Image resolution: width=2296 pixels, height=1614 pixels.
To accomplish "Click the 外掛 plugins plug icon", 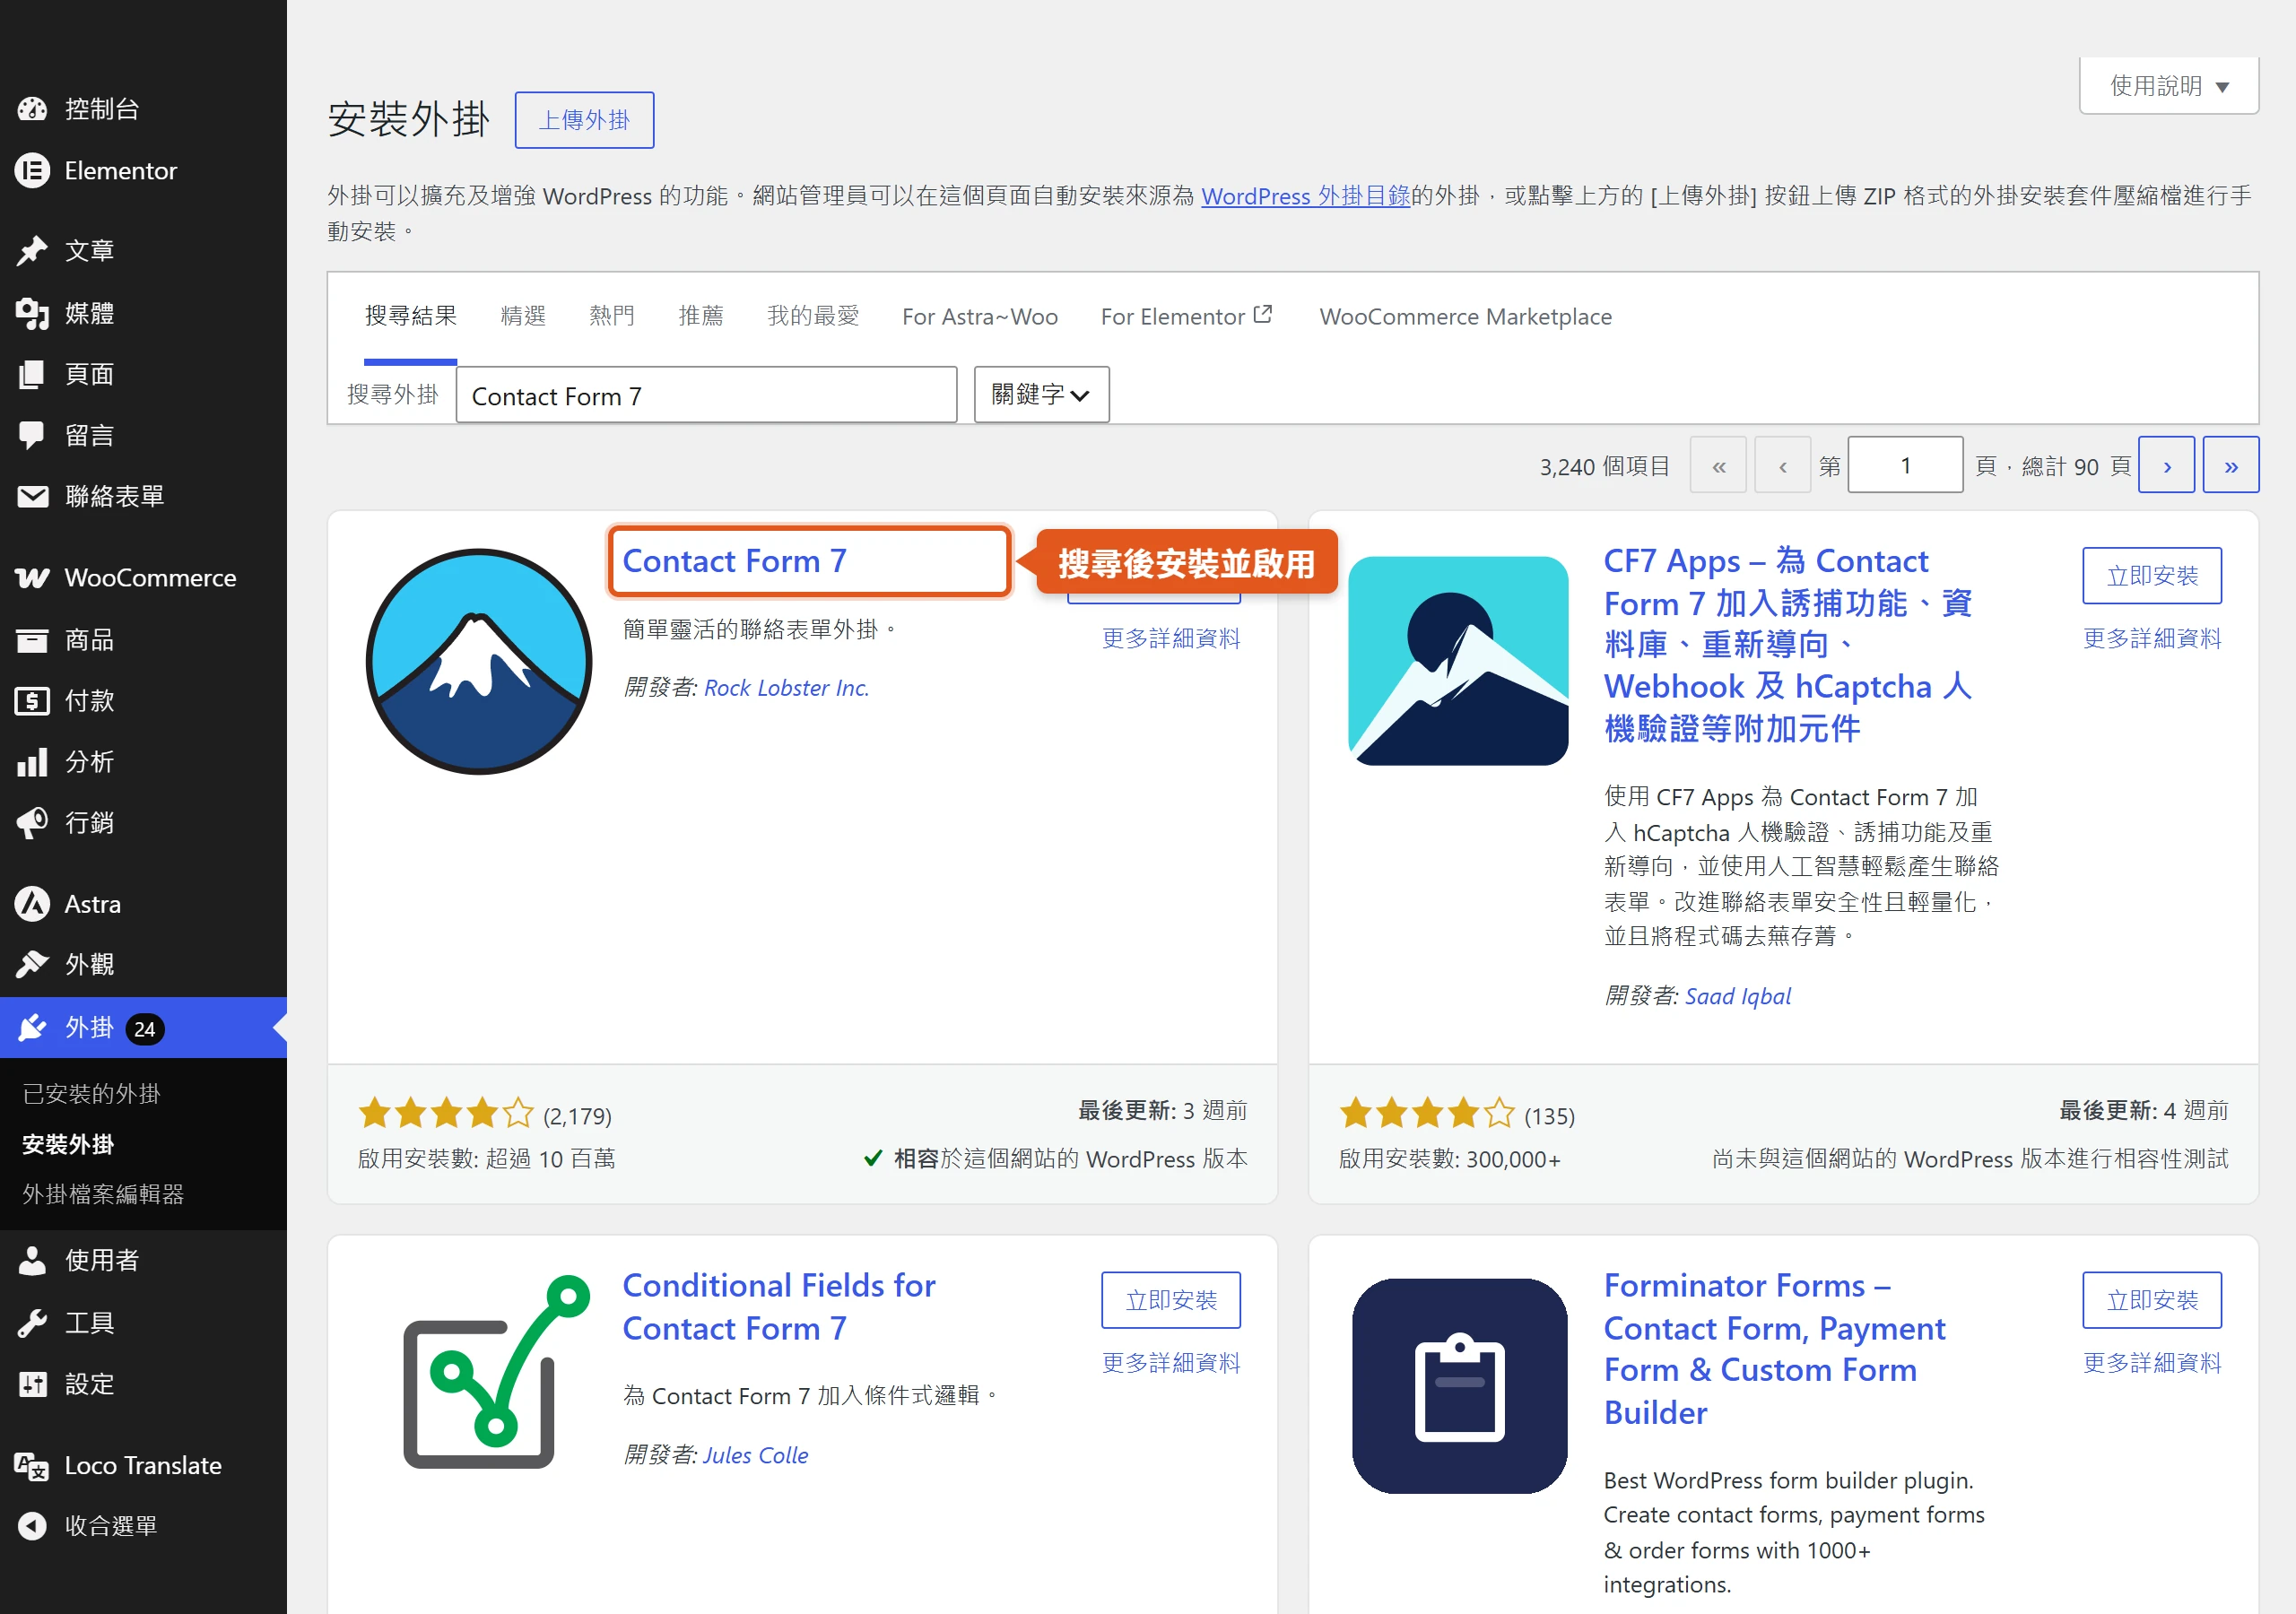I will (x=32, y=1028).
